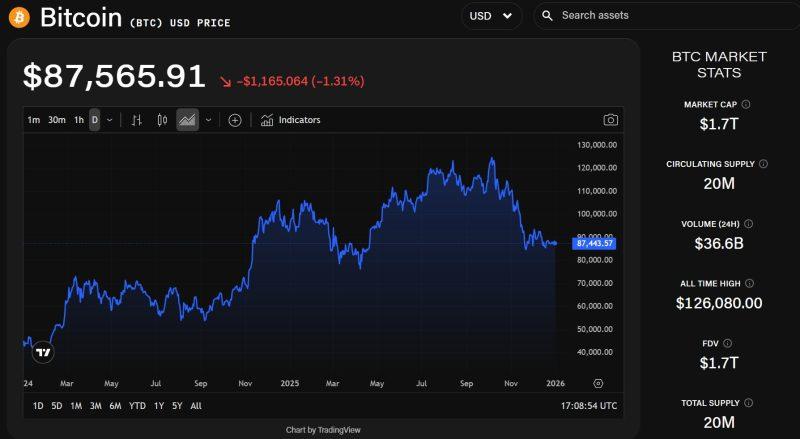Open the Indicators menu
The height and width of the screenshot is (439, 800).
point(291,120)
